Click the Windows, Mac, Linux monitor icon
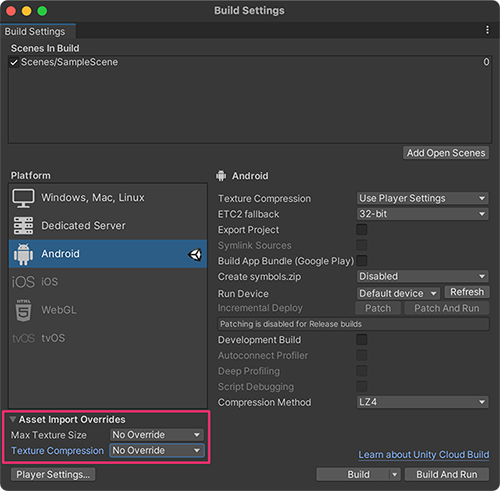The image size is (500, 491). (x=23, y=198)
